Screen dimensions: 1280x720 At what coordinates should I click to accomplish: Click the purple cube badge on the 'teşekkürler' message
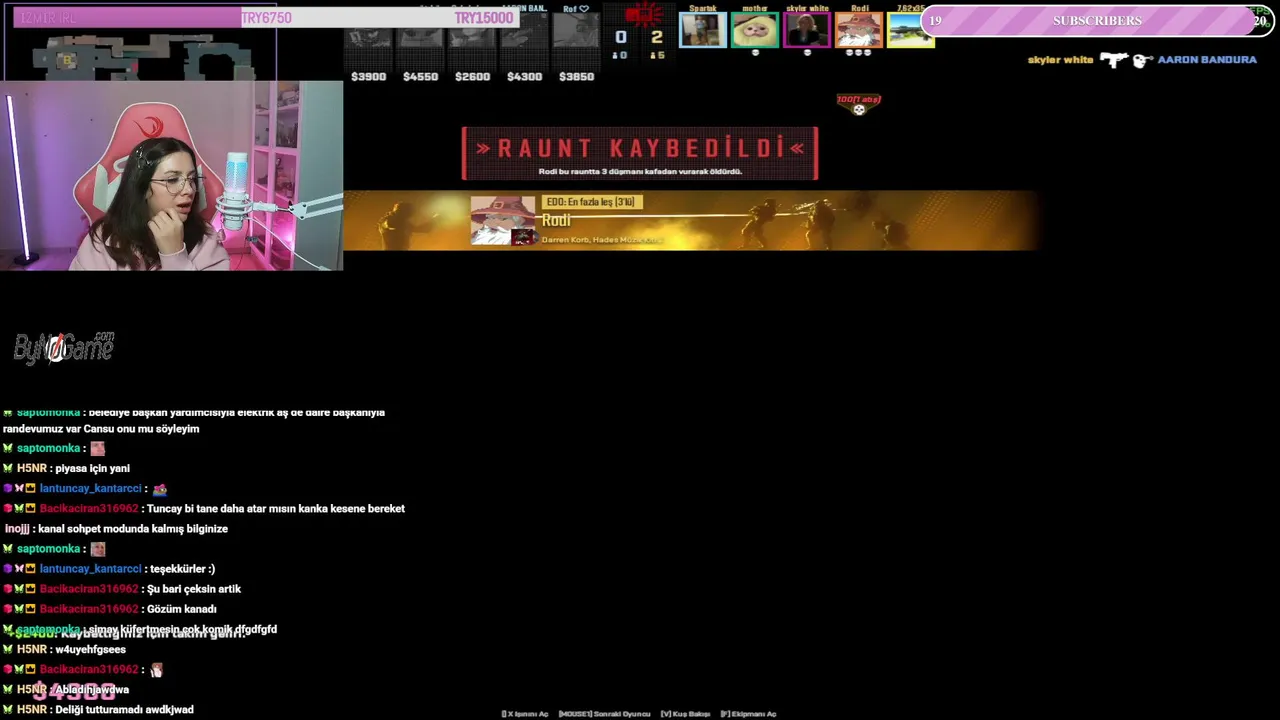coord(8,569)
